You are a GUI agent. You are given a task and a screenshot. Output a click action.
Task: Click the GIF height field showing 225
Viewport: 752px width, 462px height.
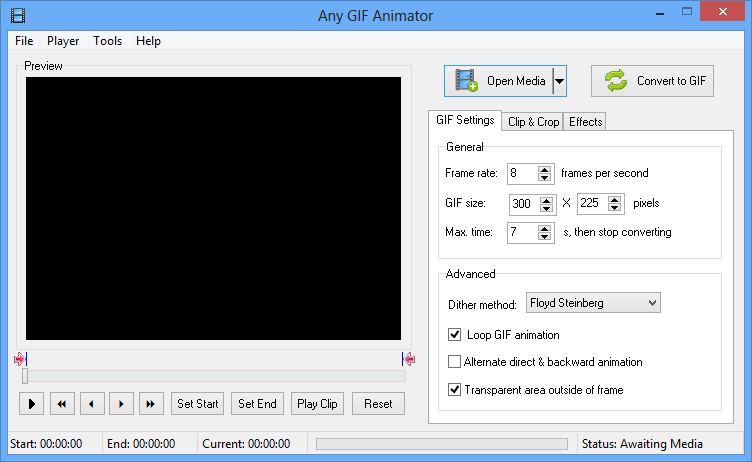593,203
